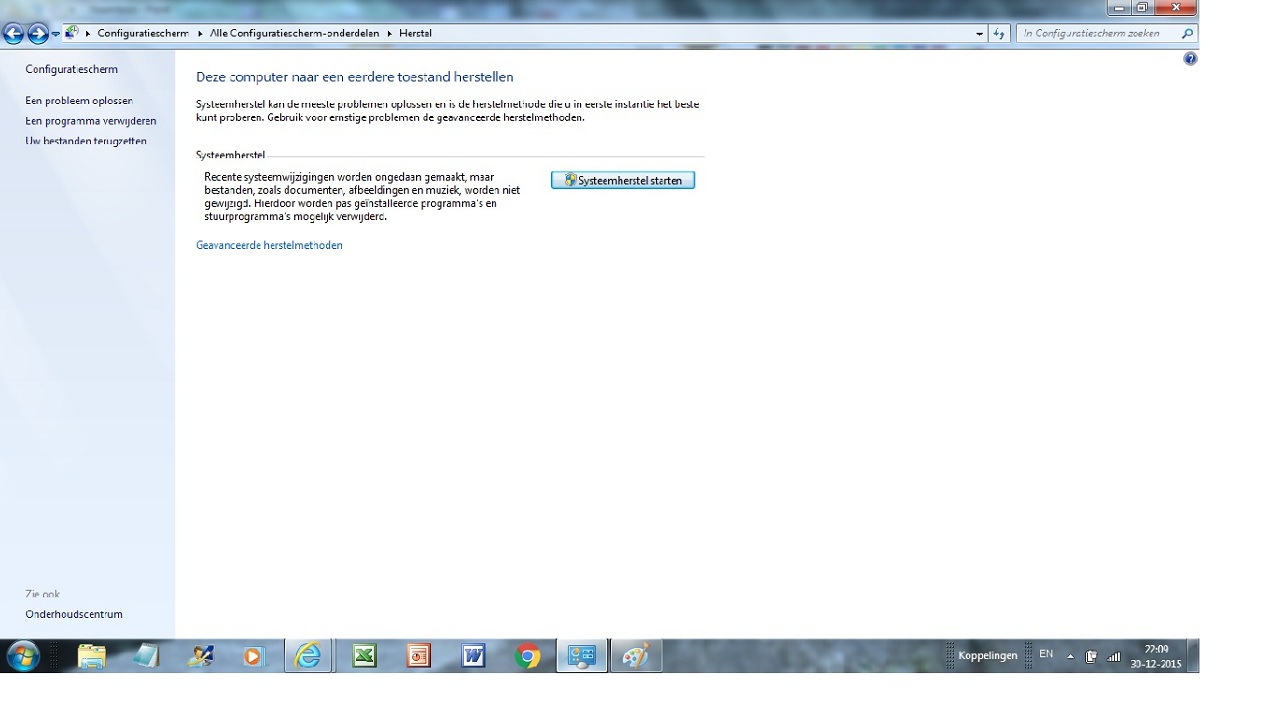This screenshot has height=719, width=1280.
Task: Click Configuratiescherm in the address breadcrumb
Action: point(143,33)
